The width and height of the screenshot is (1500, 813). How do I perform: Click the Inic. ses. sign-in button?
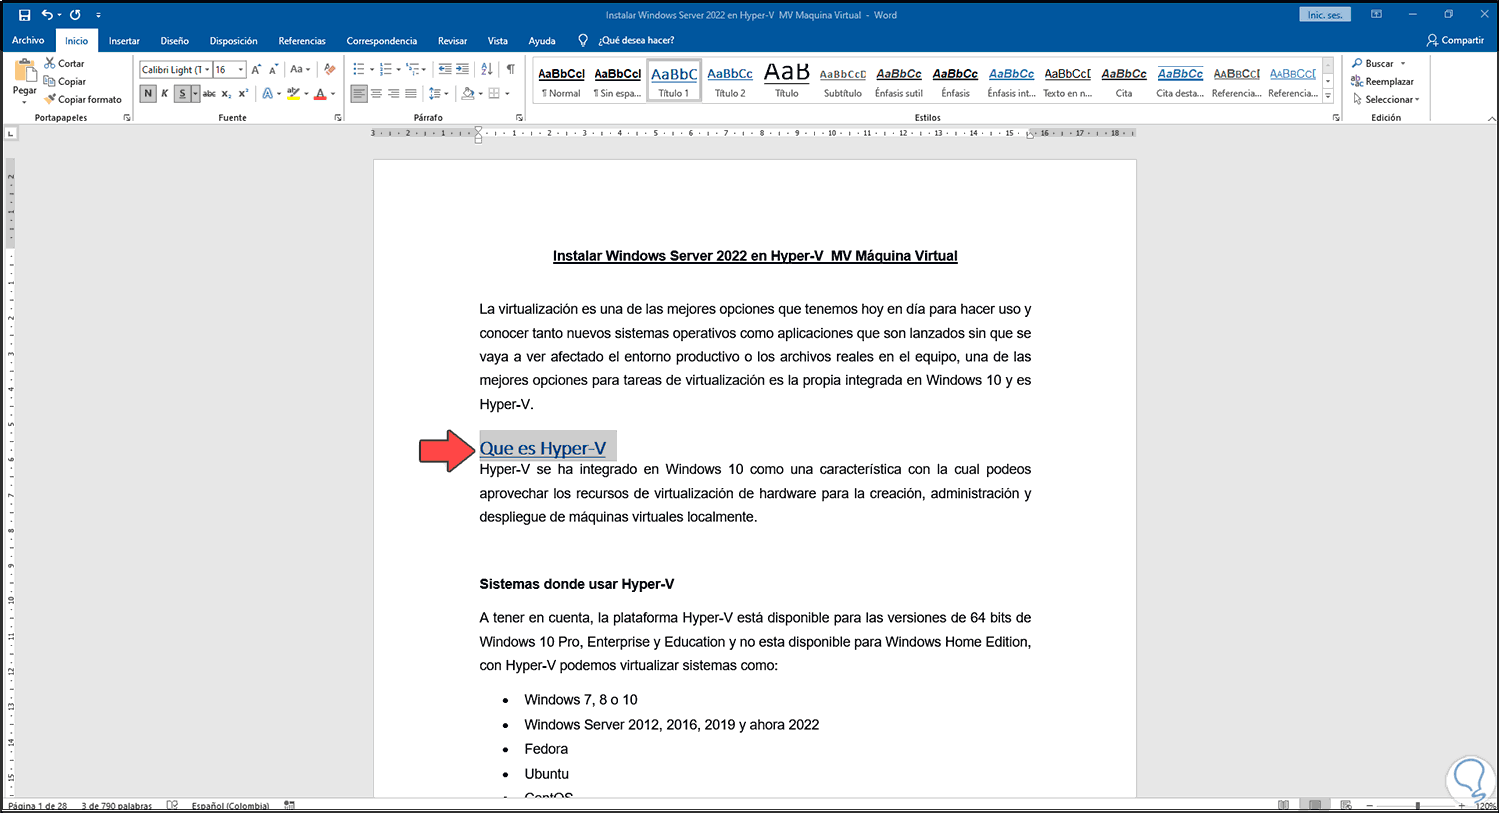[1325, 15]
